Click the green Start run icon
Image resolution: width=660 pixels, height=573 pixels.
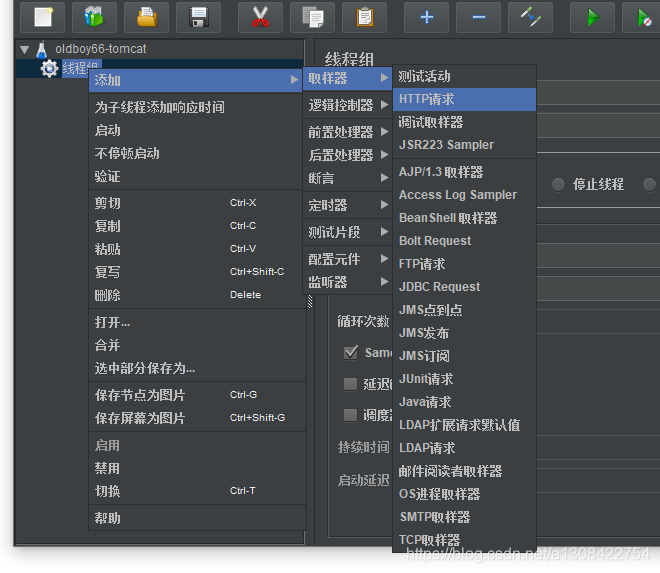(x=592, y=17)
